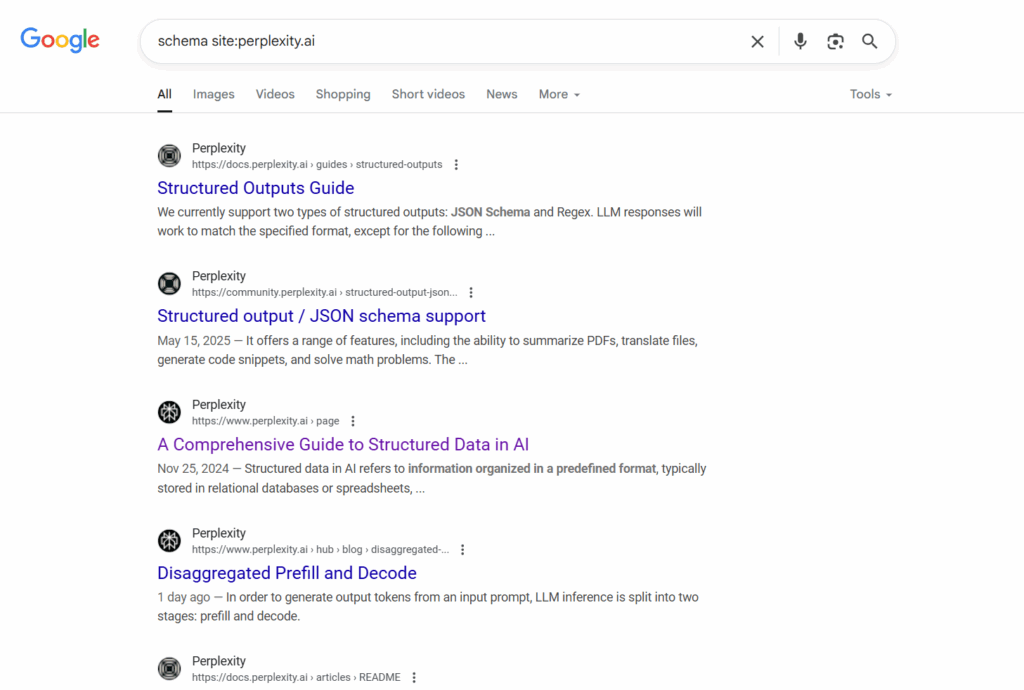Switch to the Videos tab

[x=275, y=95]
